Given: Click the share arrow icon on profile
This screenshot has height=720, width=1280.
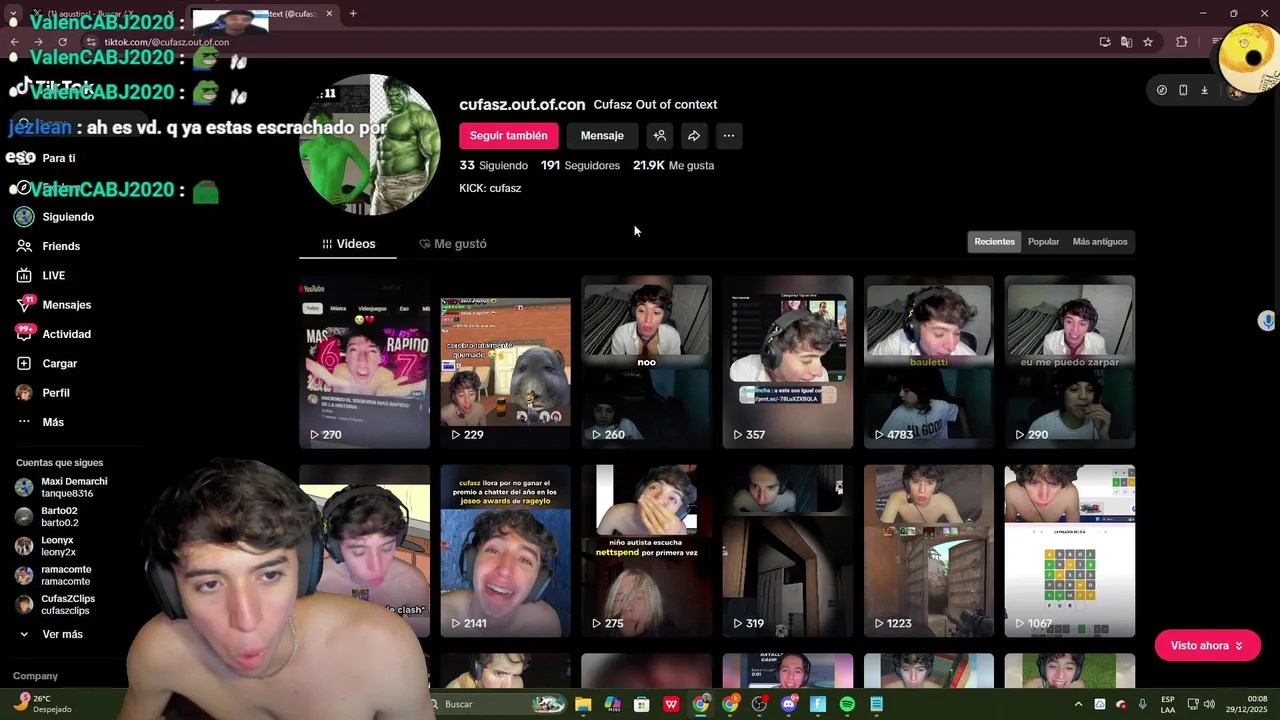Looking at the screenshot, I should (x=694, y=136).
